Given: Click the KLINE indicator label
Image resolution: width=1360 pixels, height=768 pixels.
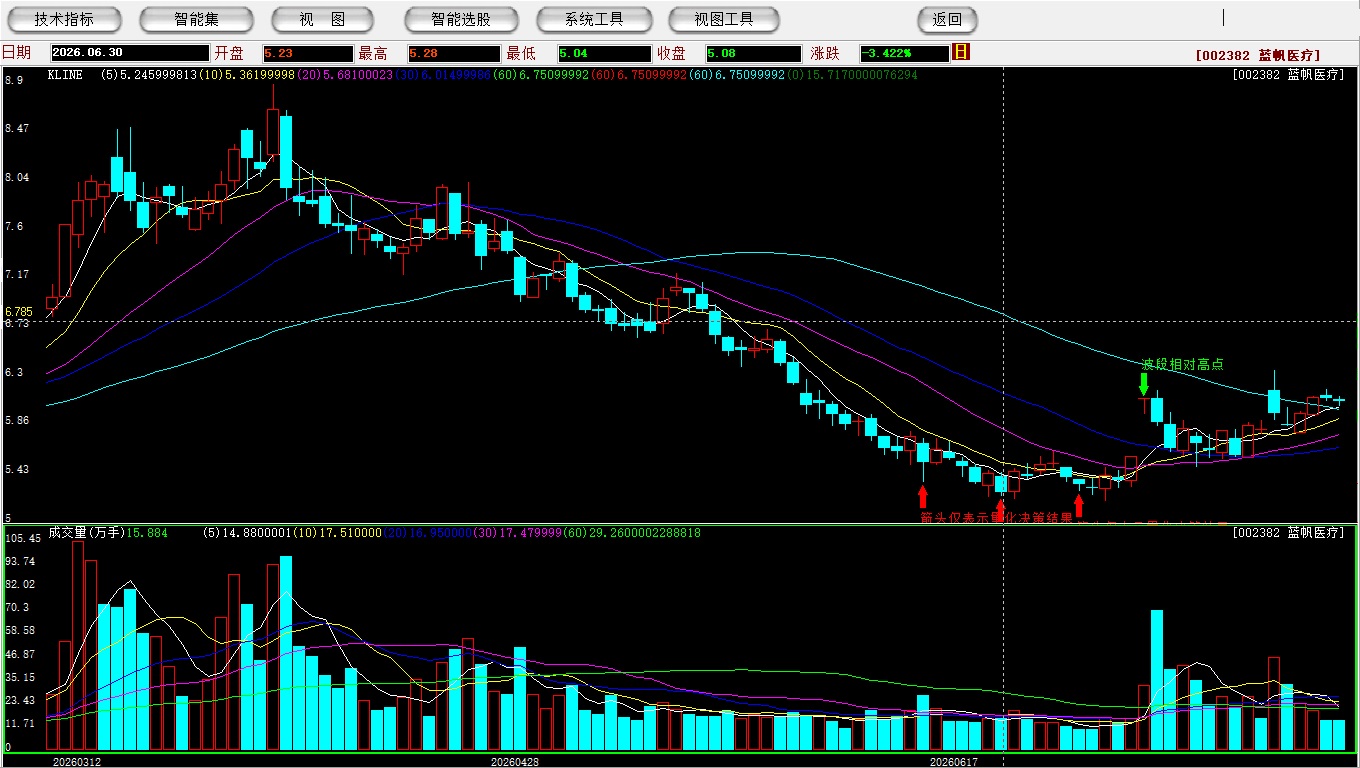Looking at the screenshot, I should (x=65, y=74).
